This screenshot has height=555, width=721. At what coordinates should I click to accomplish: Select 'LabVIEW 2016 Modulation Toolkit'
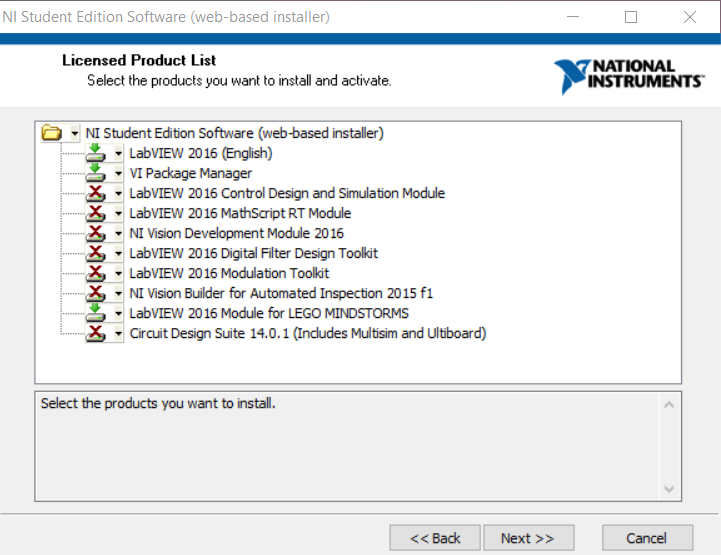(x=229, y=273)
